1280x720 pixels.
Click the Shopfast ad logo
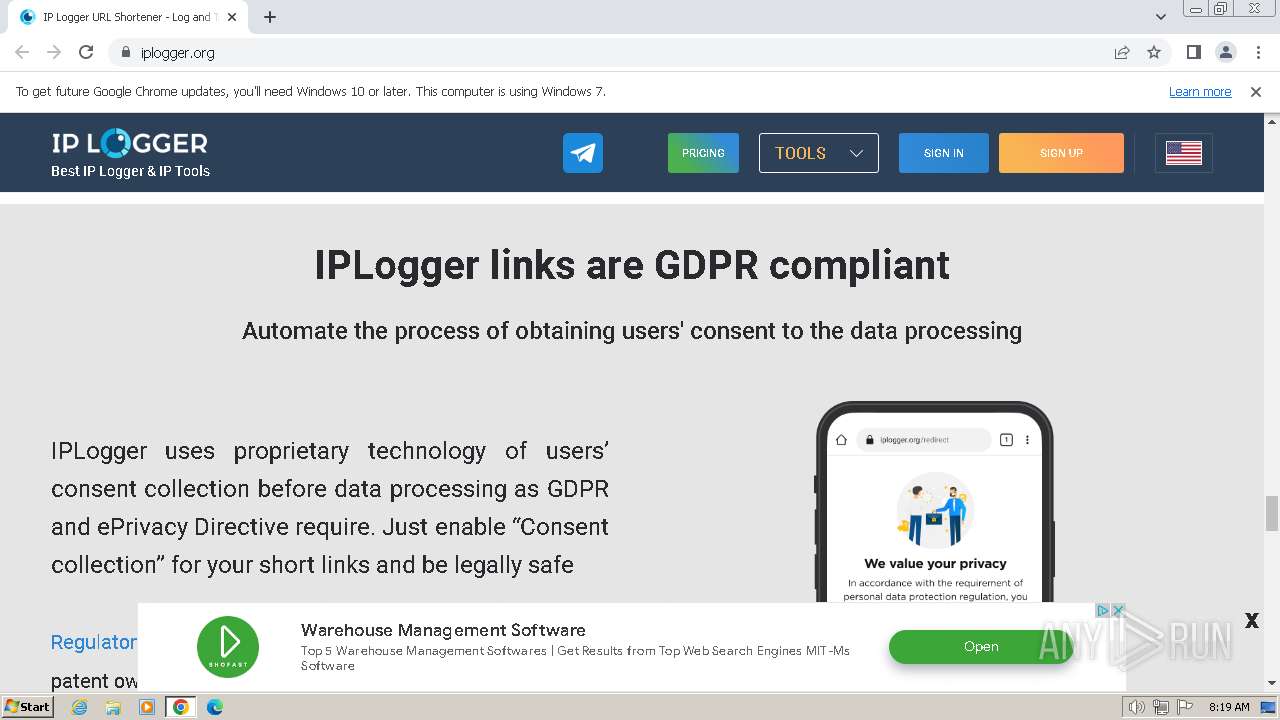pos(228,646)
